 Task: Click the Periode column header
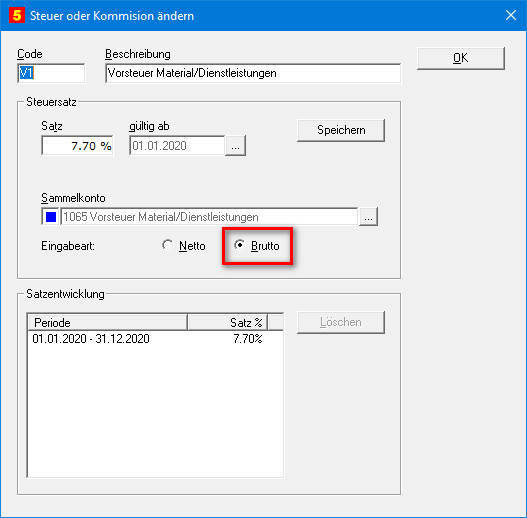click(x=107, y=322)
